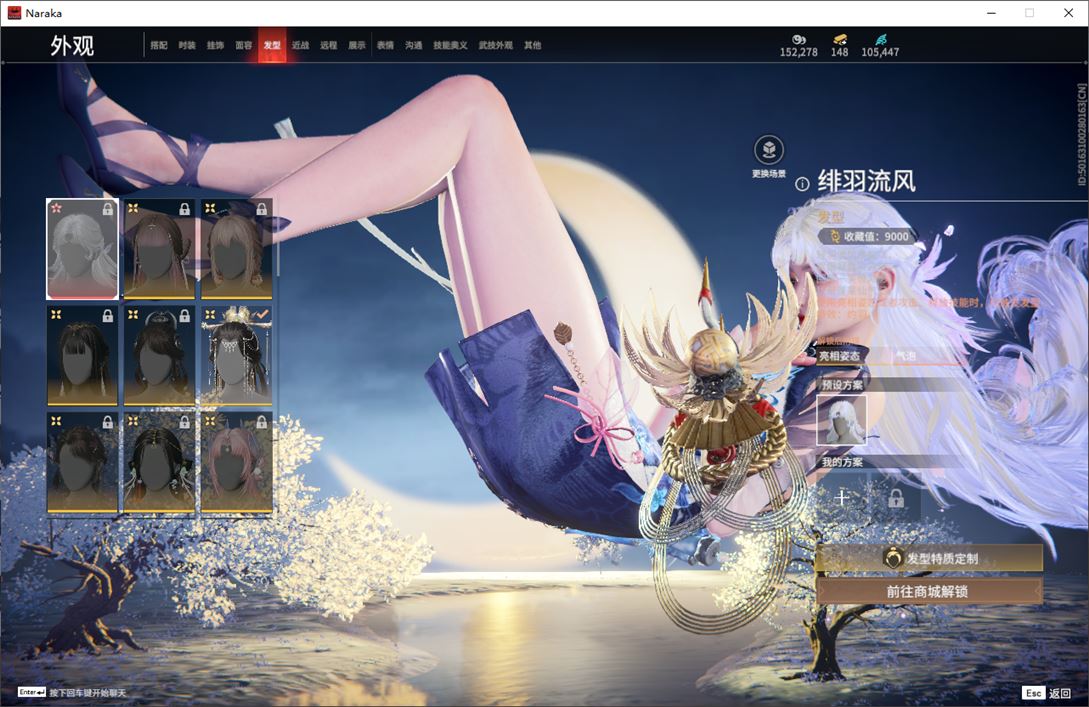Open the 展示 tab
This screenshot has height=707, width=1089.
(x=357, y=45)
